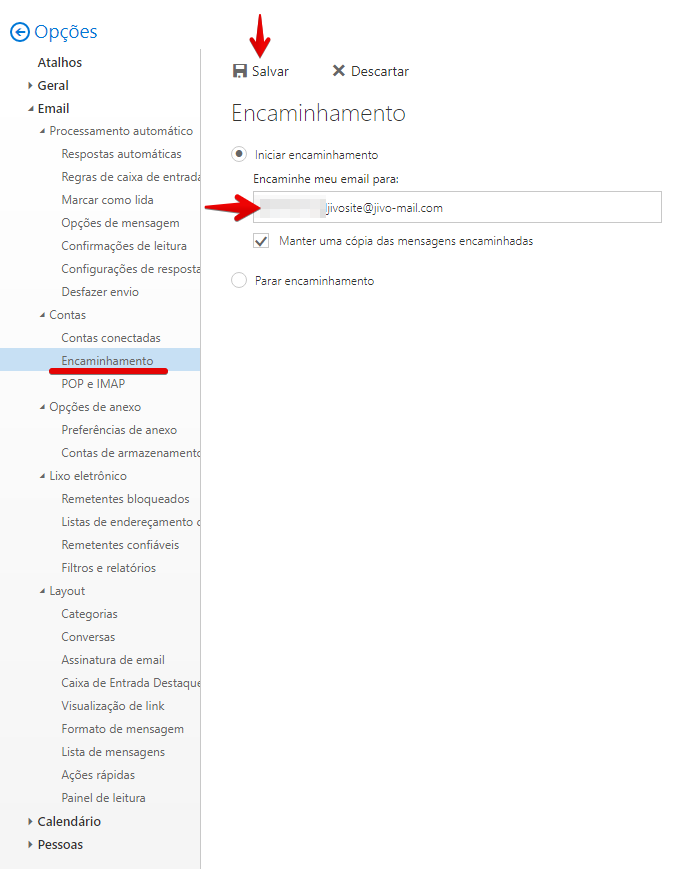Expand the Calendário section
The image size is (687, 869).
pos(30,821)
